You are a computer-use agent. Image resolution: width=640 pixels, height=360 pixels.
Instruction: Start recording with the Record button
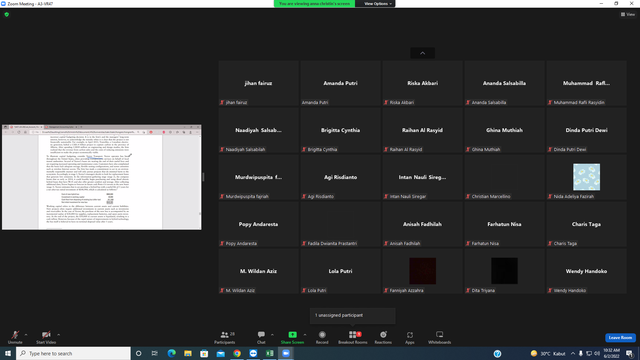tap(322, 337)
